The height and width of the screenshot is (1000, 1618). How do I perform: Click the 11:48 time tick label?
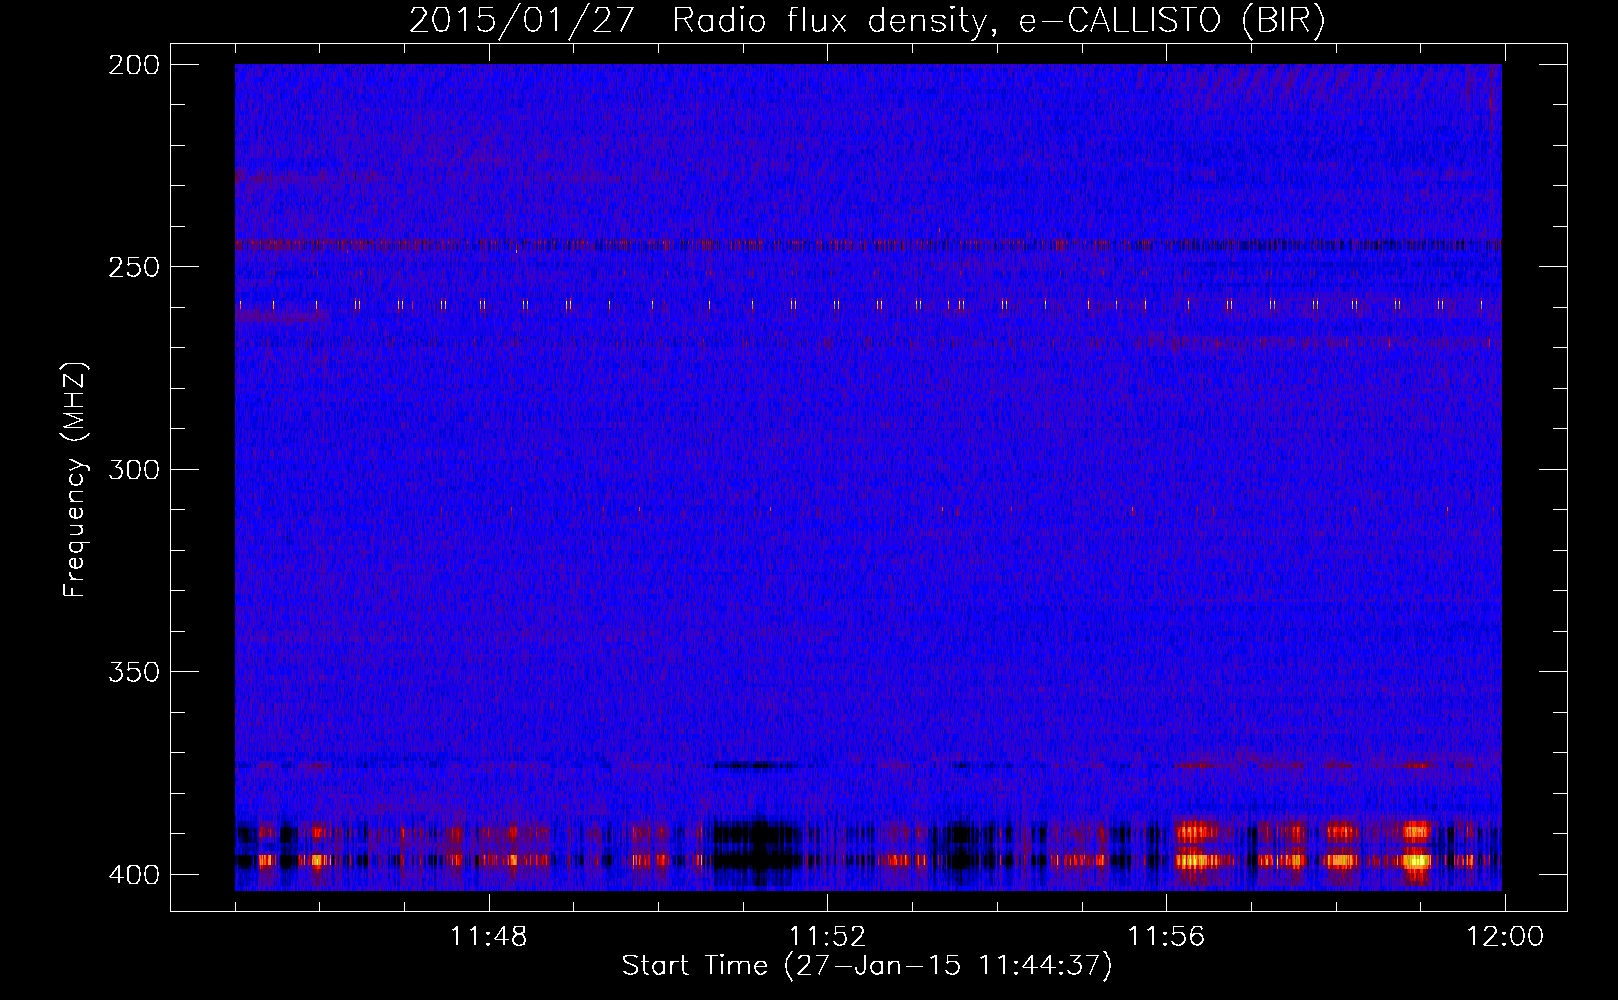[x=488, y=937]
